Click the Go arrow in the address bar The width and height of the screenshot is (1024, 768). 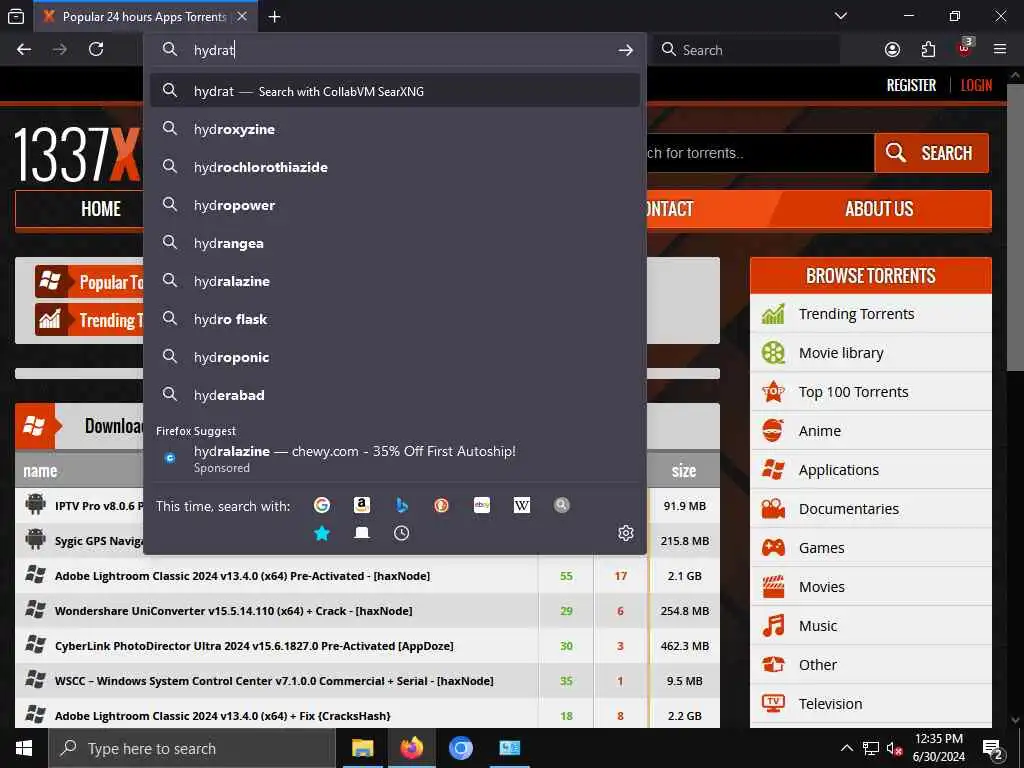click(x=626, y=50)
